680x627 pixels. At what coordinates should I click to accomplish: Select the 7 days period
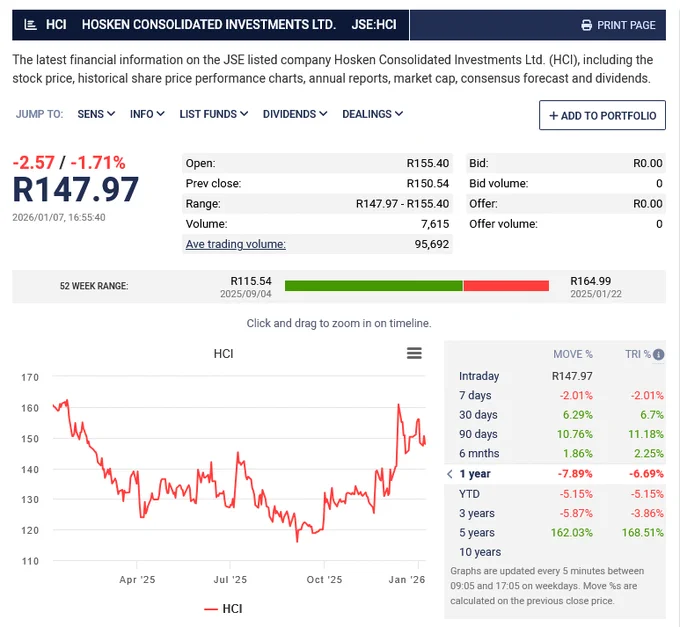point(555,395)
